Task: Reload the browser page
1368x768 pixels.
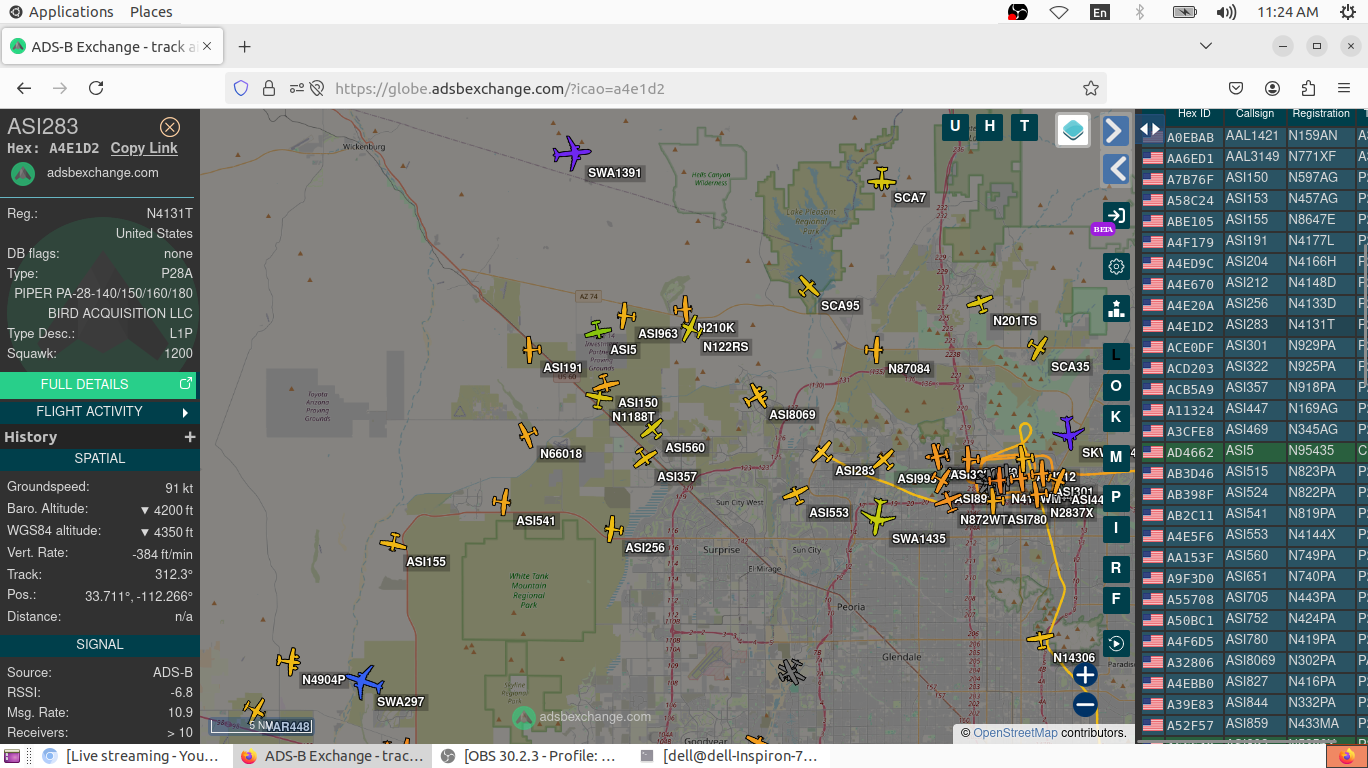Action: point(96,88)
